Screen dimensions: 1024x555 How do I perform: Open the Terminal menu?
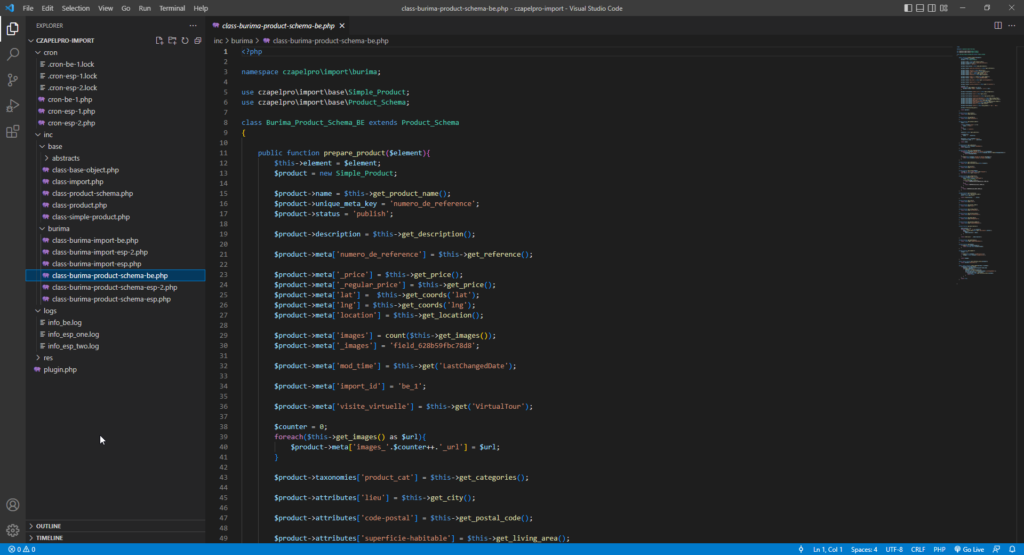coord(172,8)
